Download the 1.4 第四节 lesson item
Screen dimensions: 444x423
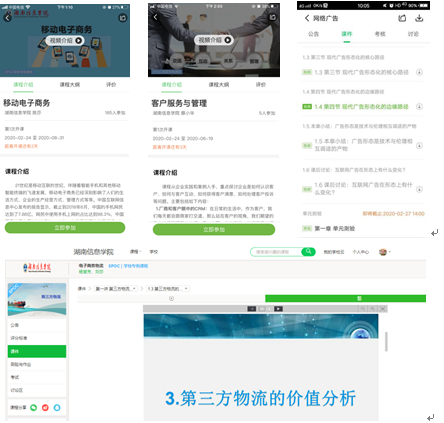(x=419, y=107)
